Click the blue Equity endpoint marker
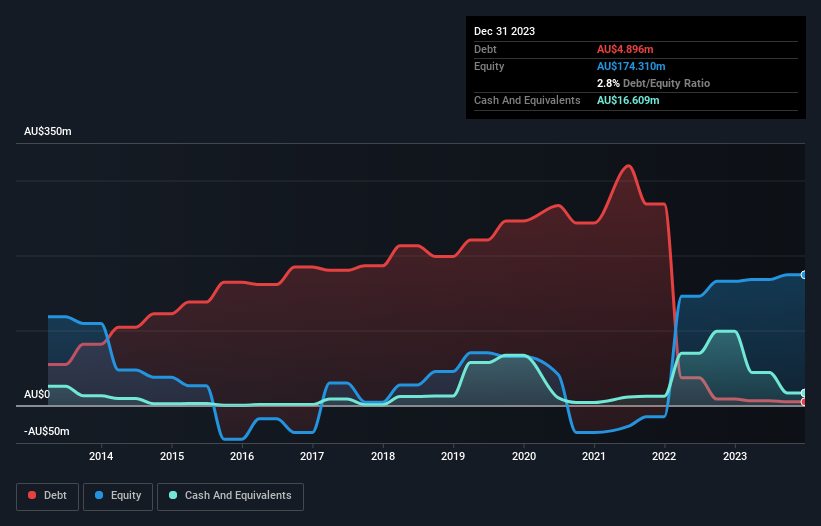Image resolution: width=821 pixels, height=526 pixels. coord(804,275)
